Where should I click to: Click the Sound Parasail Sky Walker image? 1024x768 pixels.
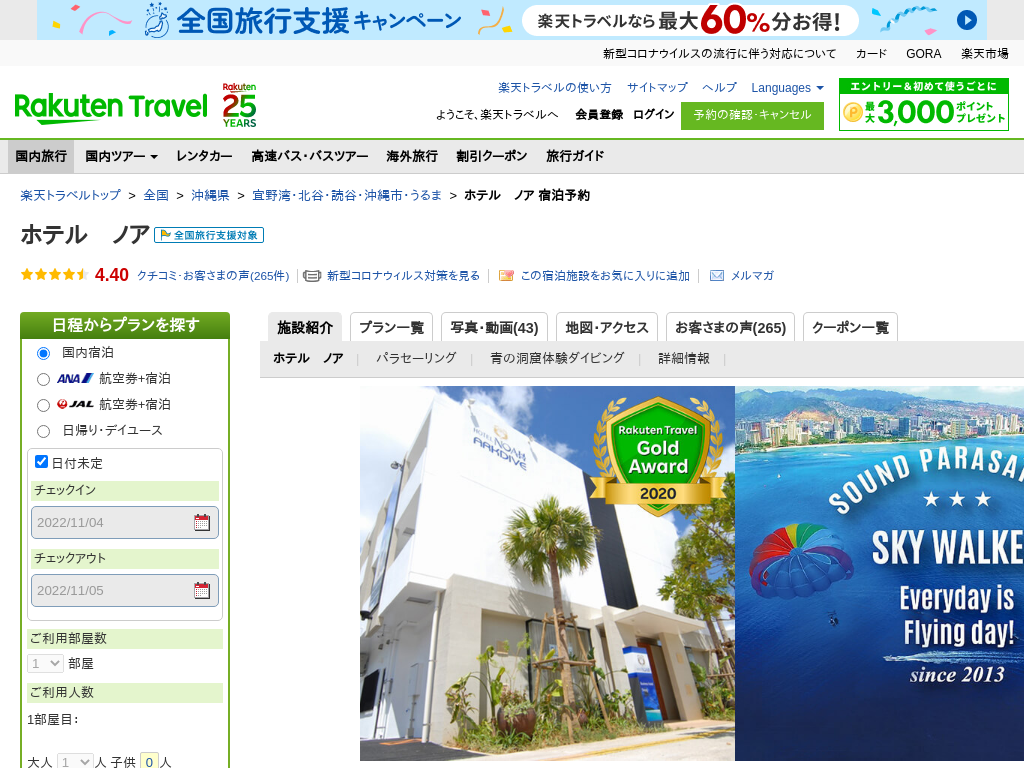(879, 573)
